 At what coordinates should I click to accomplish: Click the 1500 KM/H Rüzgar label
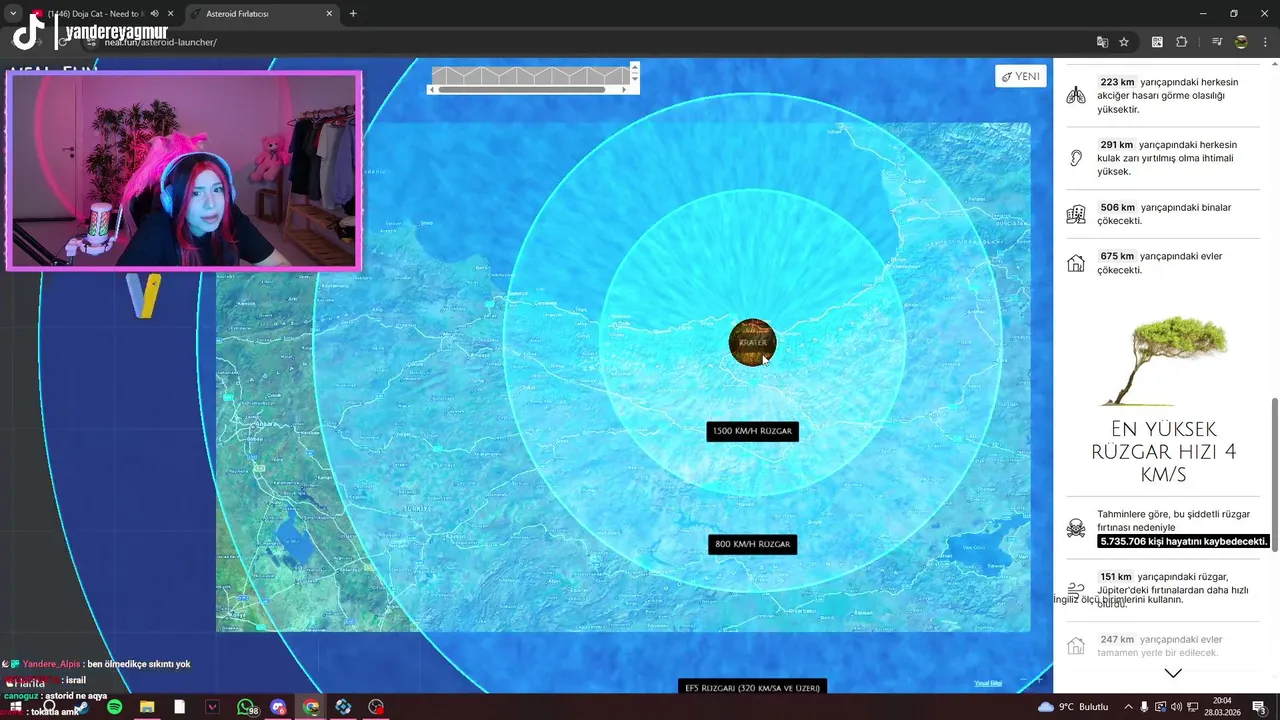752,431
